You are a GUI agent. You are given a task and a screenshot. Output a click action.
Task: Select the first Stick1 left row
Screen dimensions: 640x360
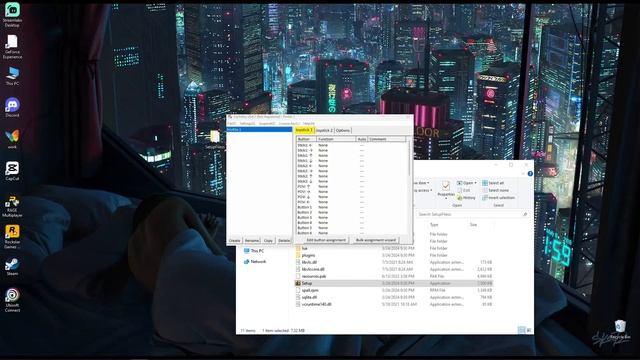point(351,145)
